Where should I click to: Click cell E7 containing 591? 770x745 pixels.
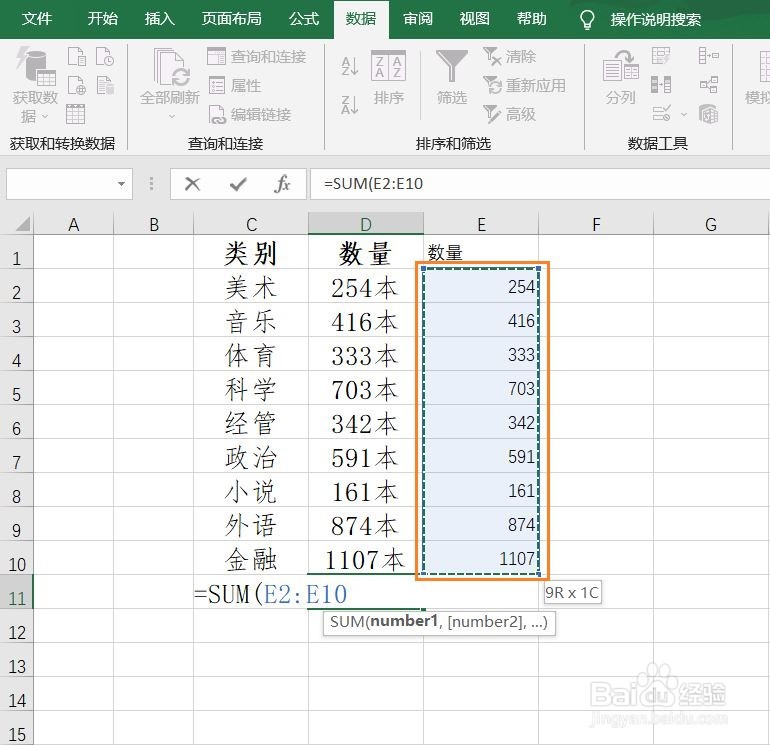pos(481,456)
